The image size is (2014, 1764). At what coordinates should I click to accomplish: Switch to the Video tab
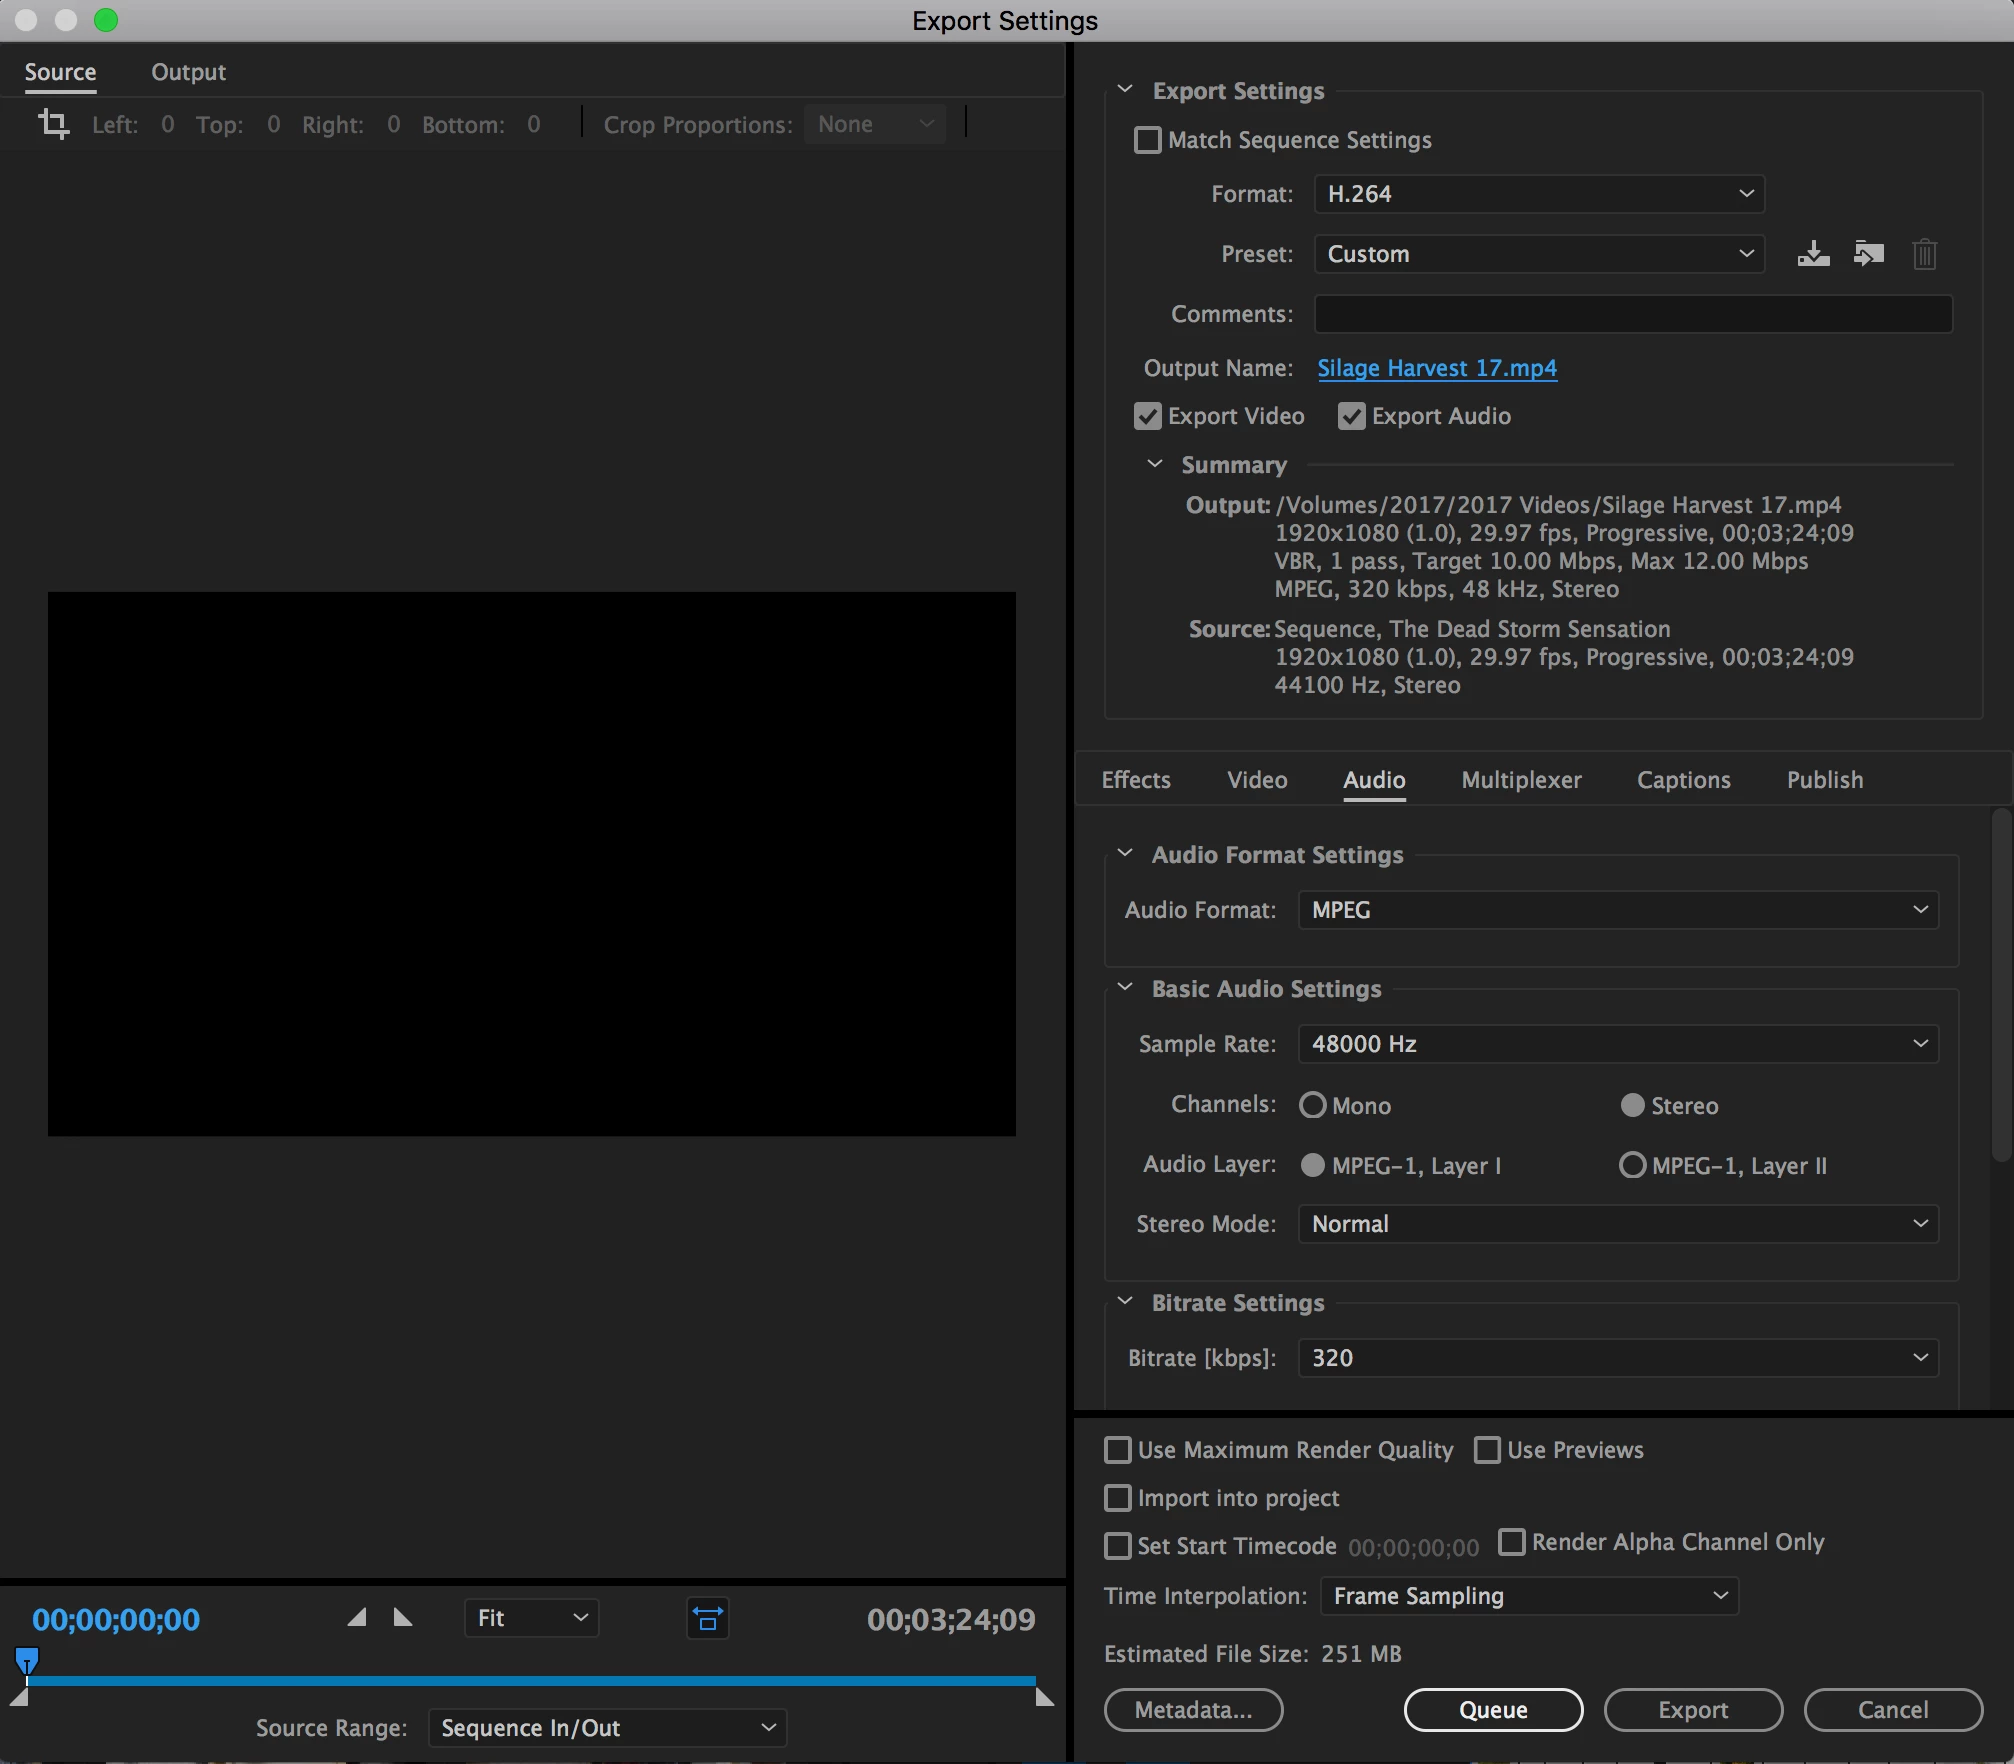pyautogui.click(x=1256, y=780)
